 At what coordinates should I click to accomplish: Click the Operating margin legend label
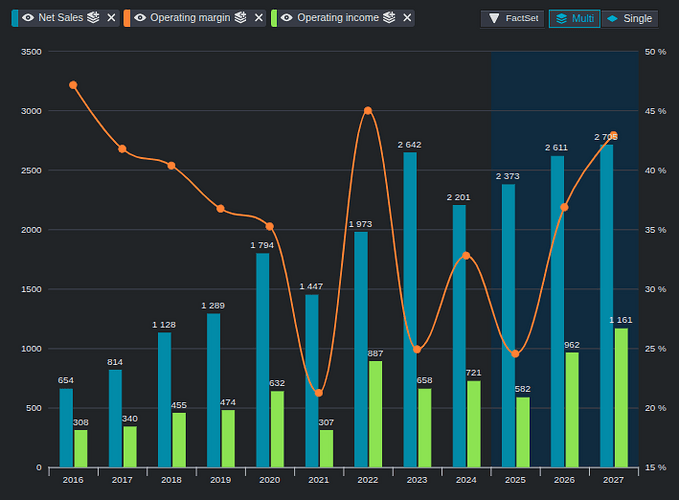click(x=190, y=18)
